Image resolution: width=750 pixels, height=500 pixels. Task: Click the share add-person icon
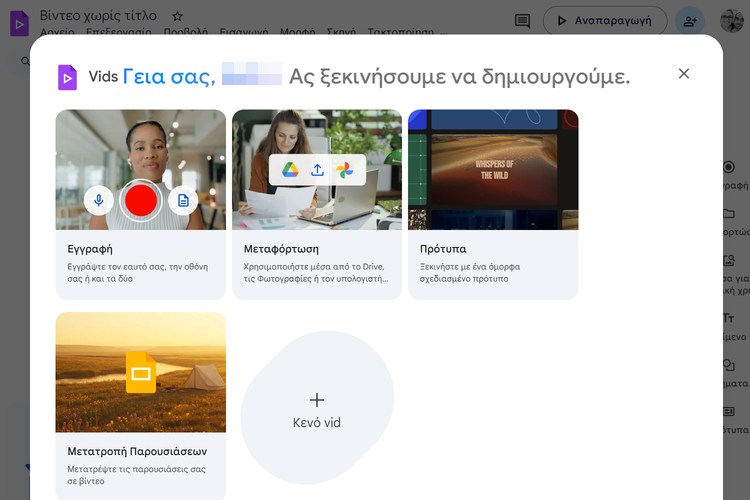689,20
